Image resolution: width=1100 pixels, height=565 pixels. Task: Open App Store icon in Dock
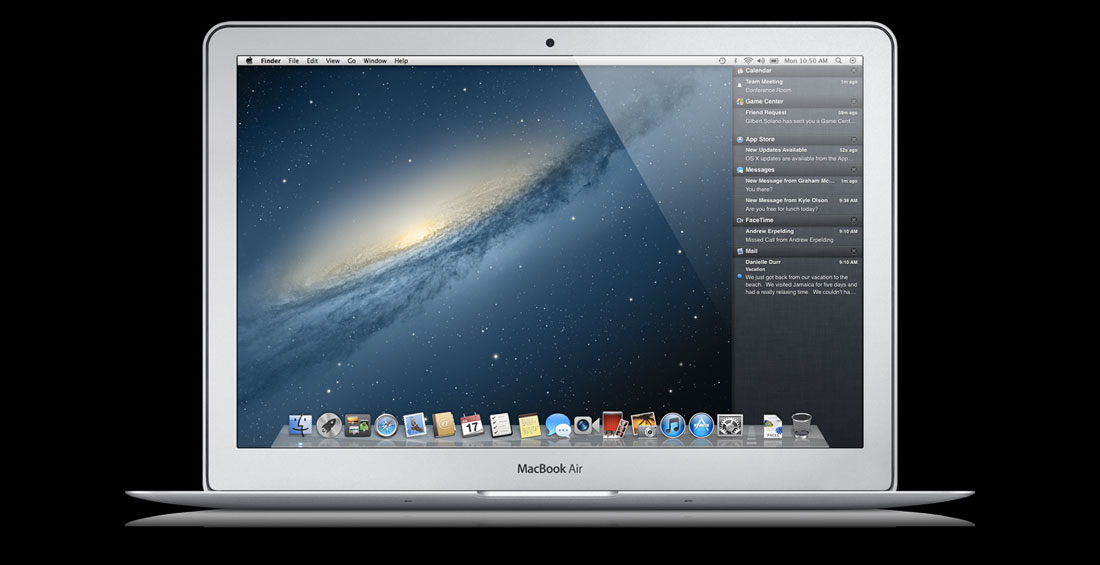[x=701, y=425]
